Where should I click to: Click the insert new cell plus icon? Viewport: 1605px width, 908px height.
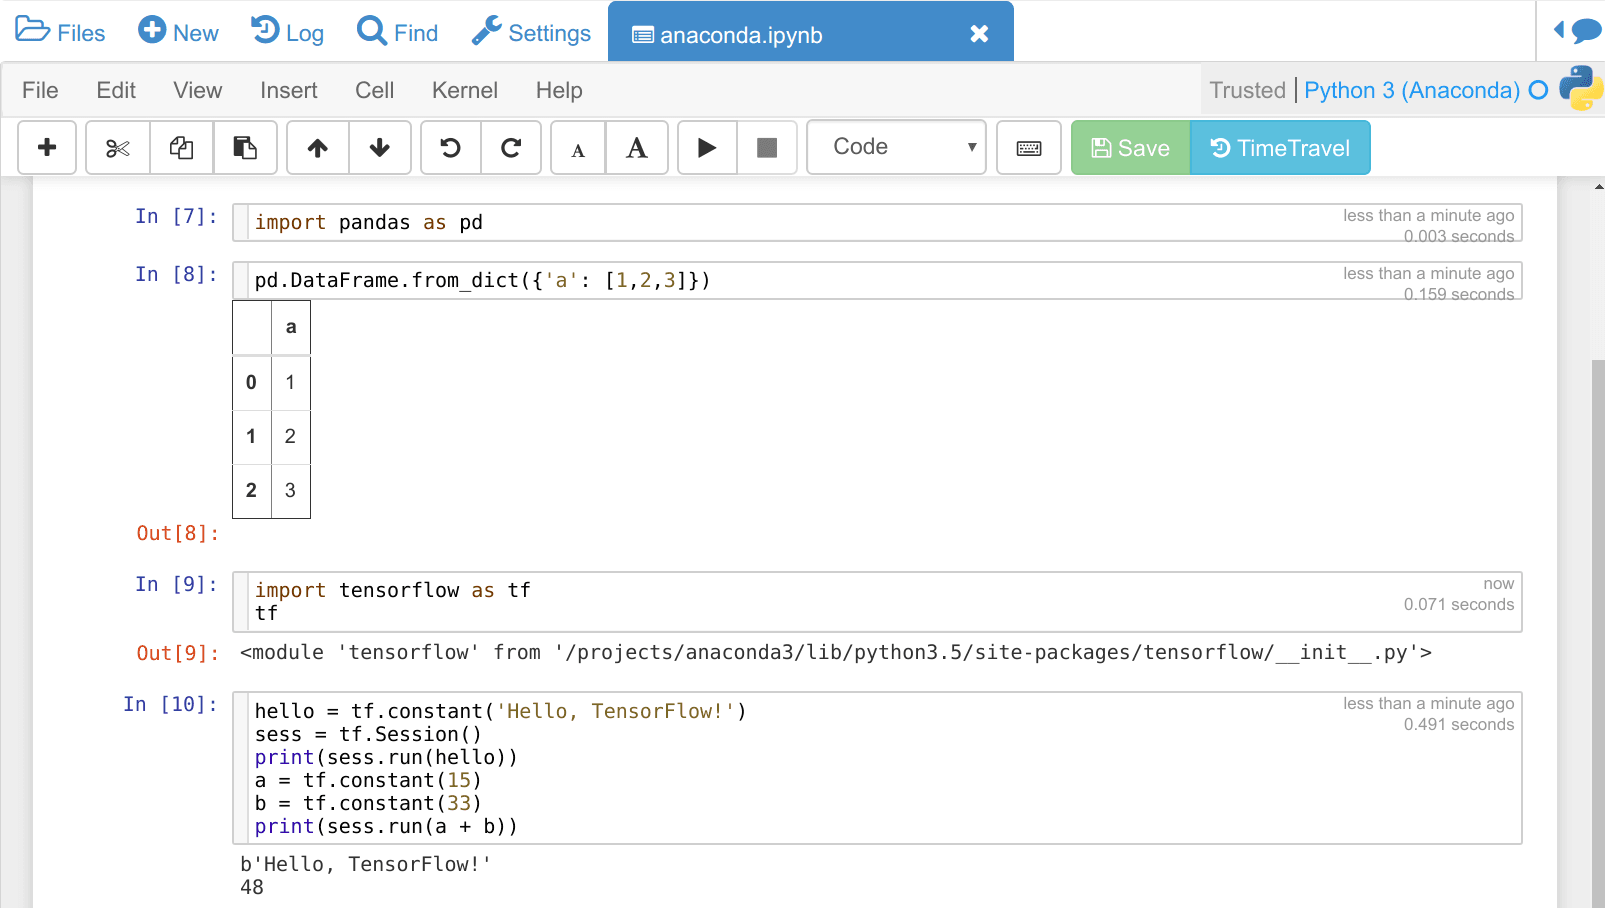click(46, 147)
